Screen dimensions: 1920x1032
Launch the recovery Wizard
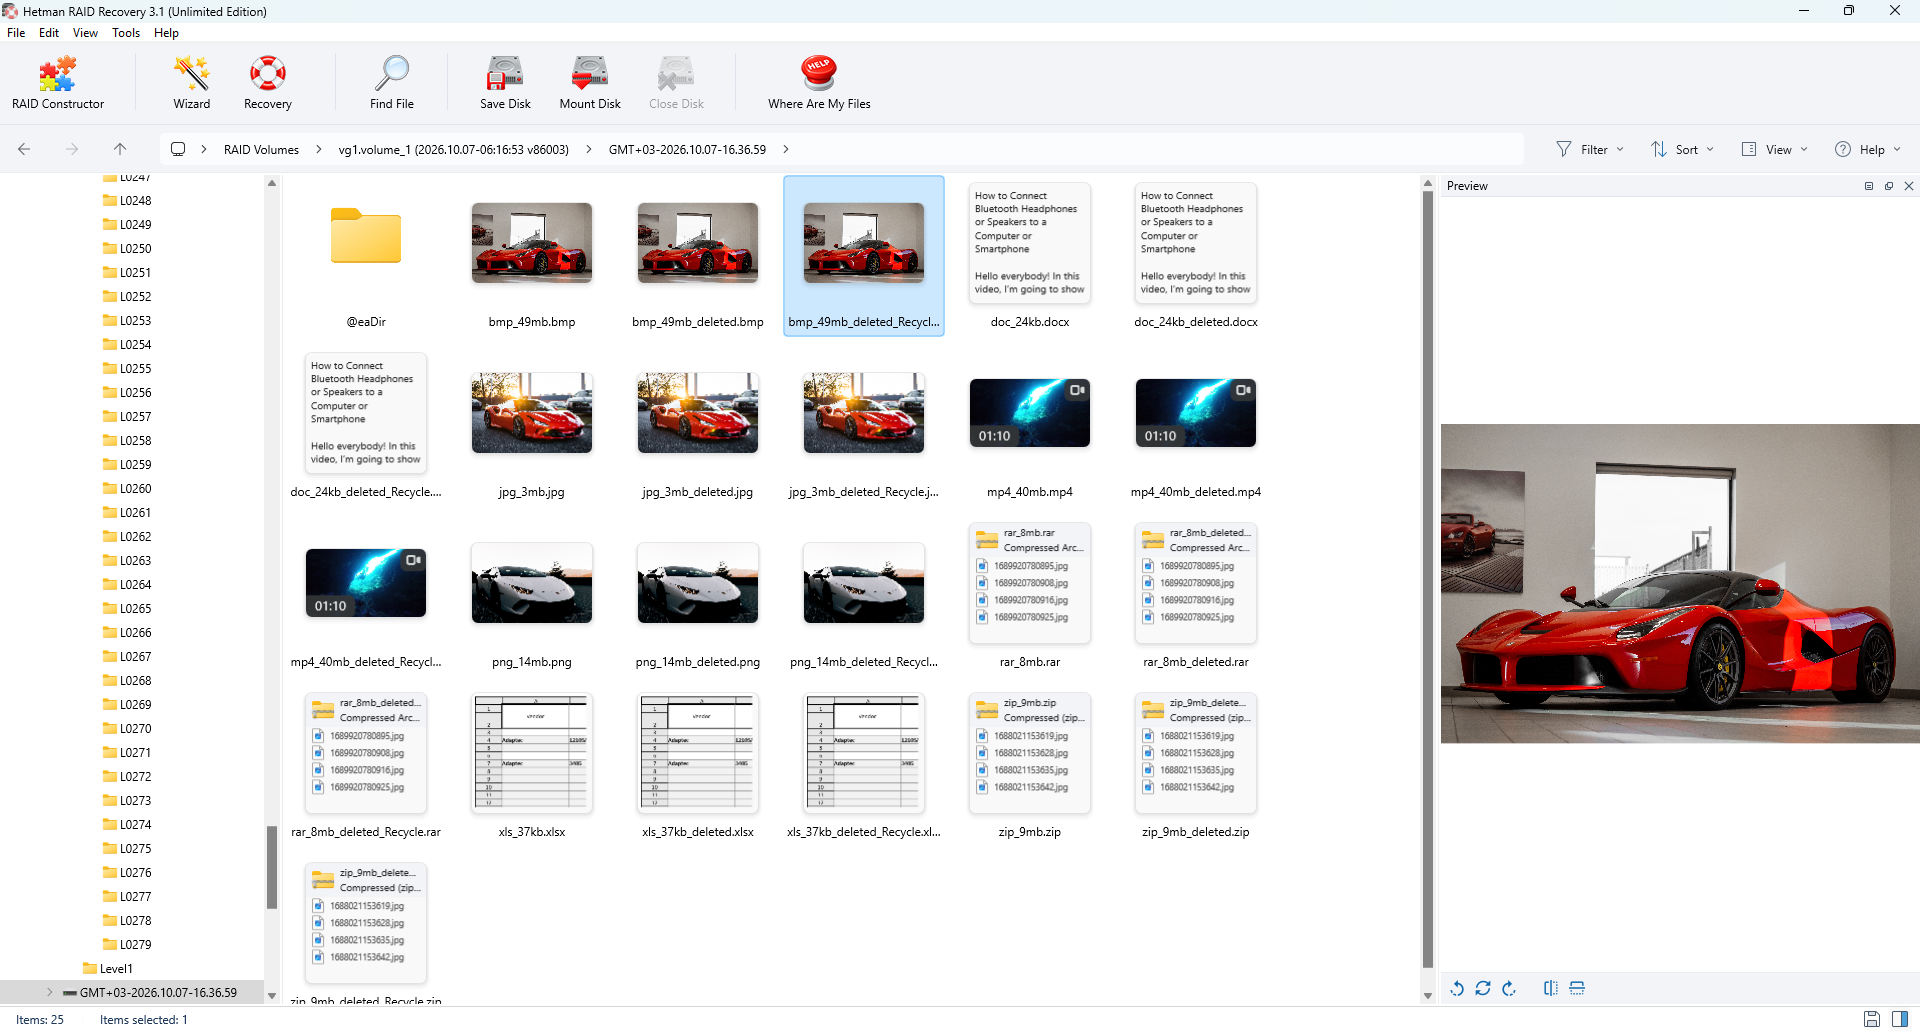[x=191, y=83]
